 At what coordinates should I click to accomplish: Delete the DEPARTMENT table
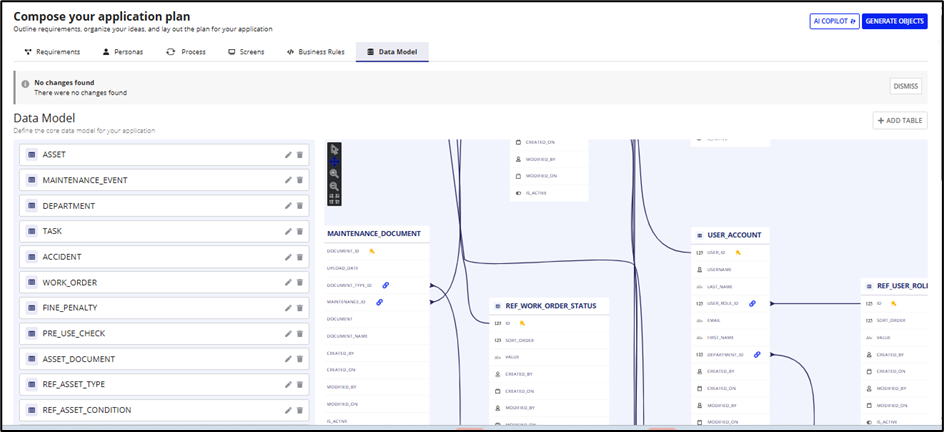tap(300, 206)
